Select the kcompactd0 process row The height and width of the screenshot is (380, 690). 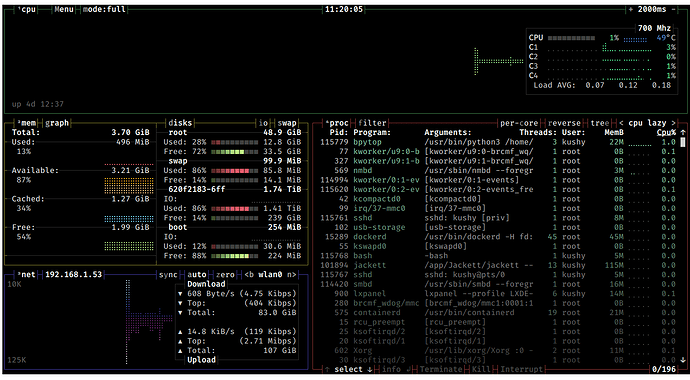[498, 199]
